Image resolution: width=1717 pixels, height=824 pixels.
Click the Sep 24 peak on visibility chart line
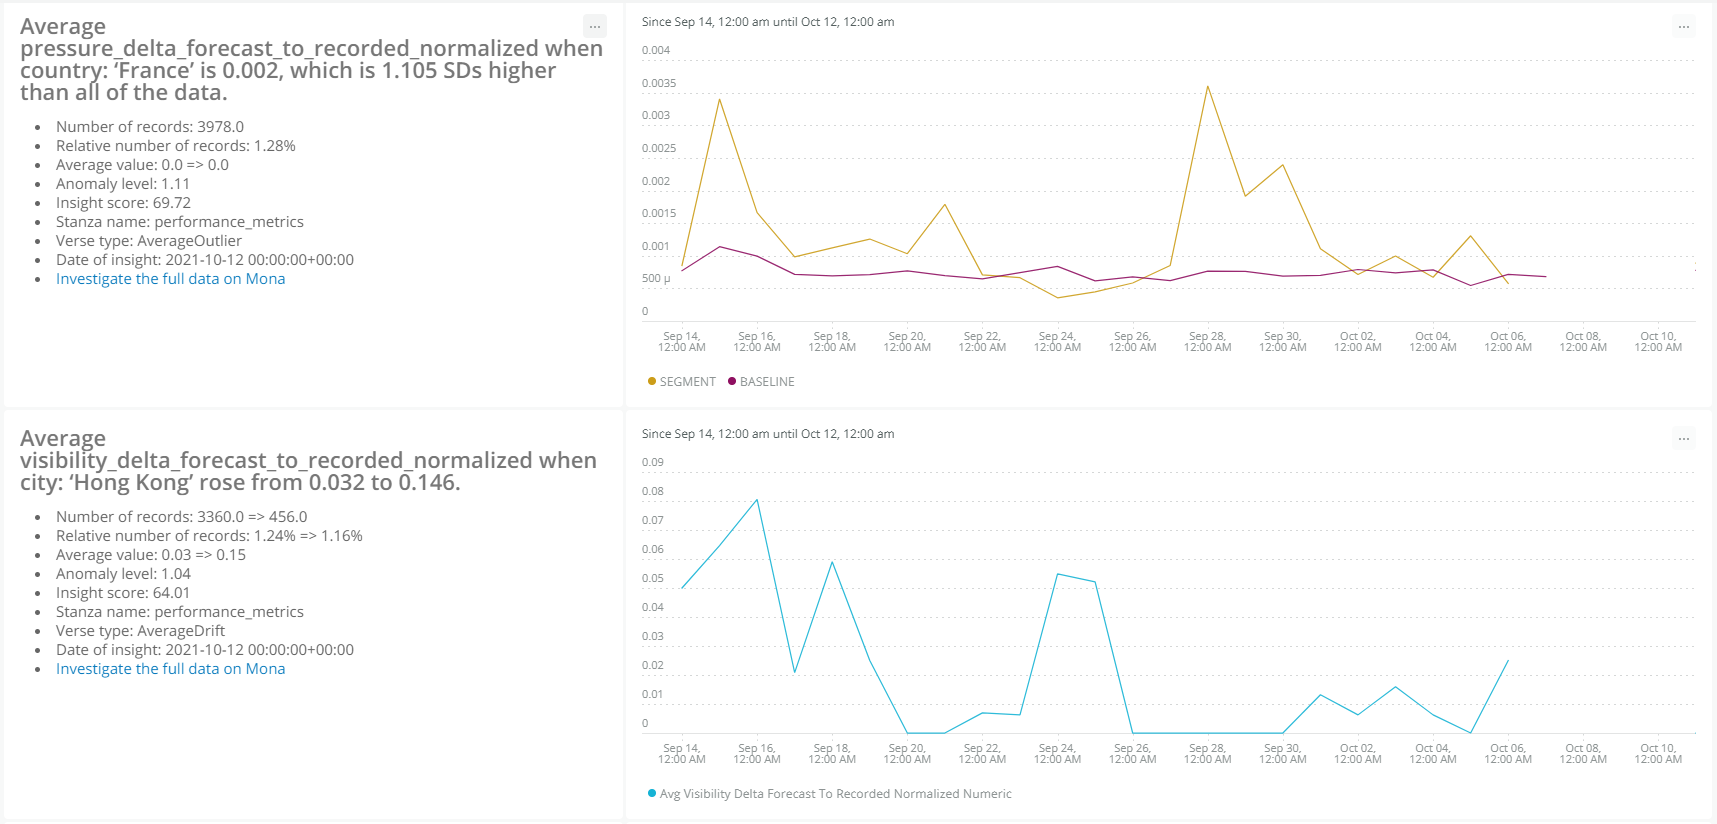coord(1058,574)
